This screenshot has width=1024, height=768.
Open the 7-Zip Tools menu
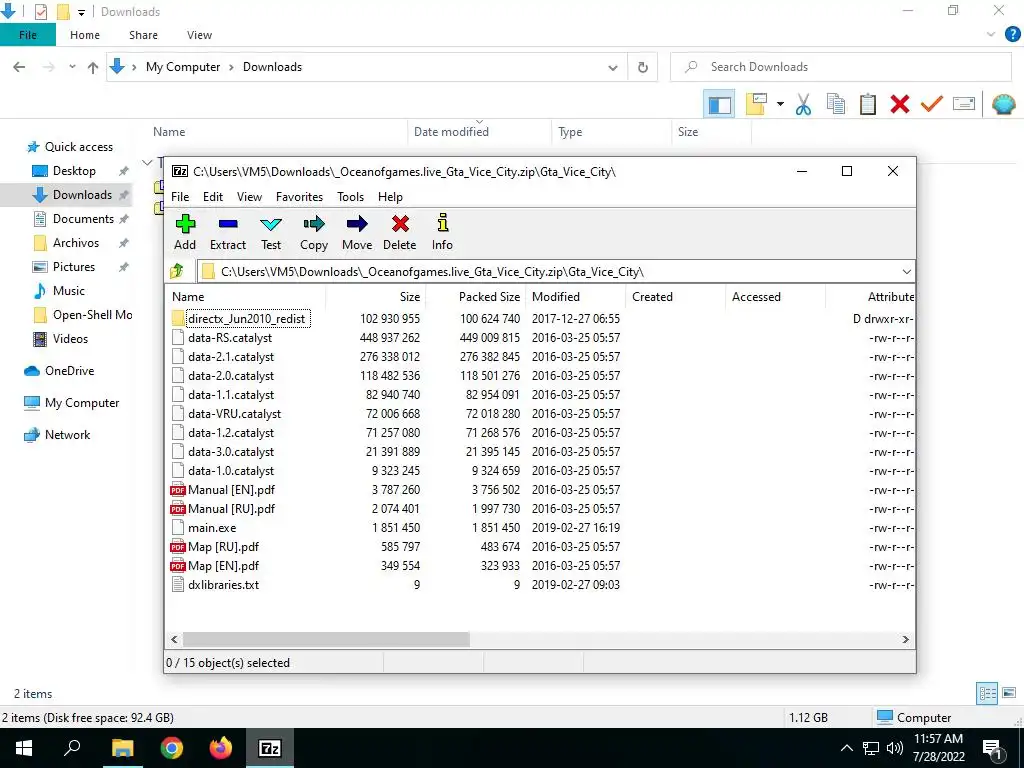coord(350,197)
